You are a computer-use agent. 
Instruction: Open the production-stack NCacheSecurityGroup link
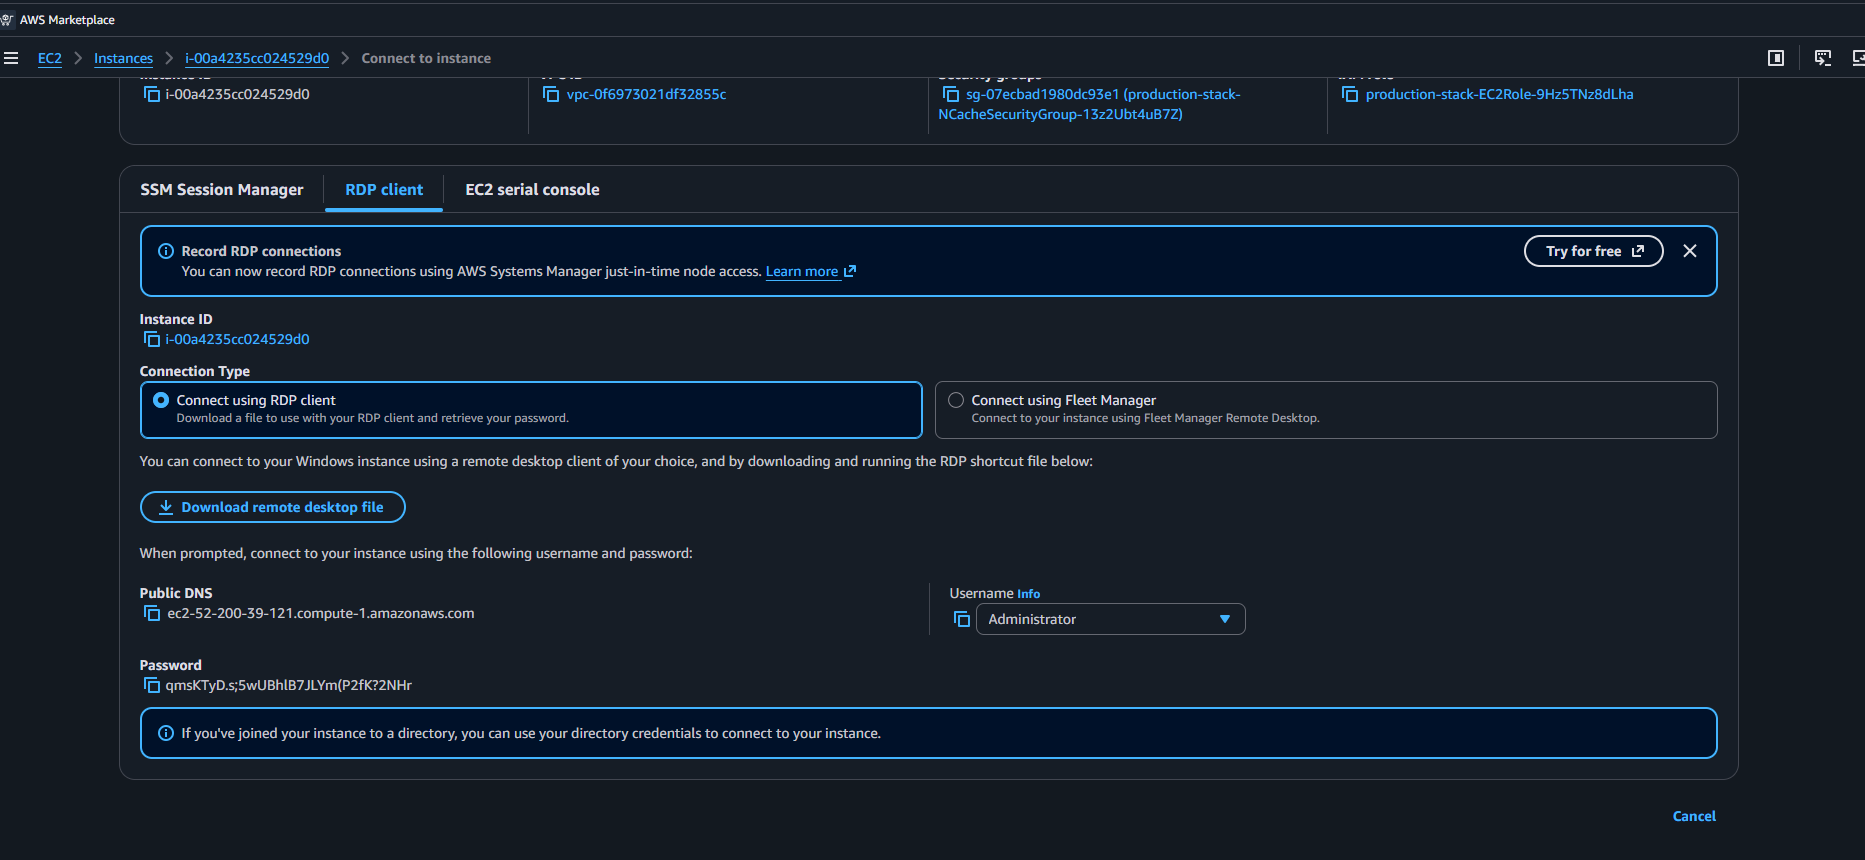(1090, 104)
